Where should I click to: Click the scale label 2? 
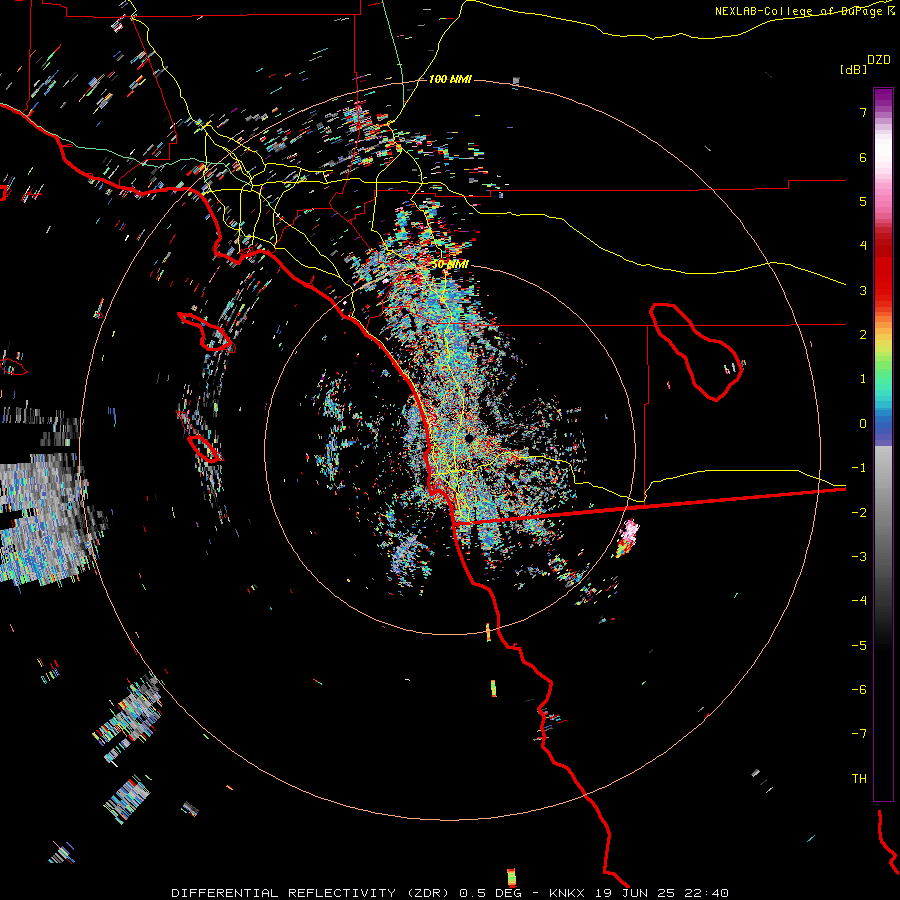point(863,335)
